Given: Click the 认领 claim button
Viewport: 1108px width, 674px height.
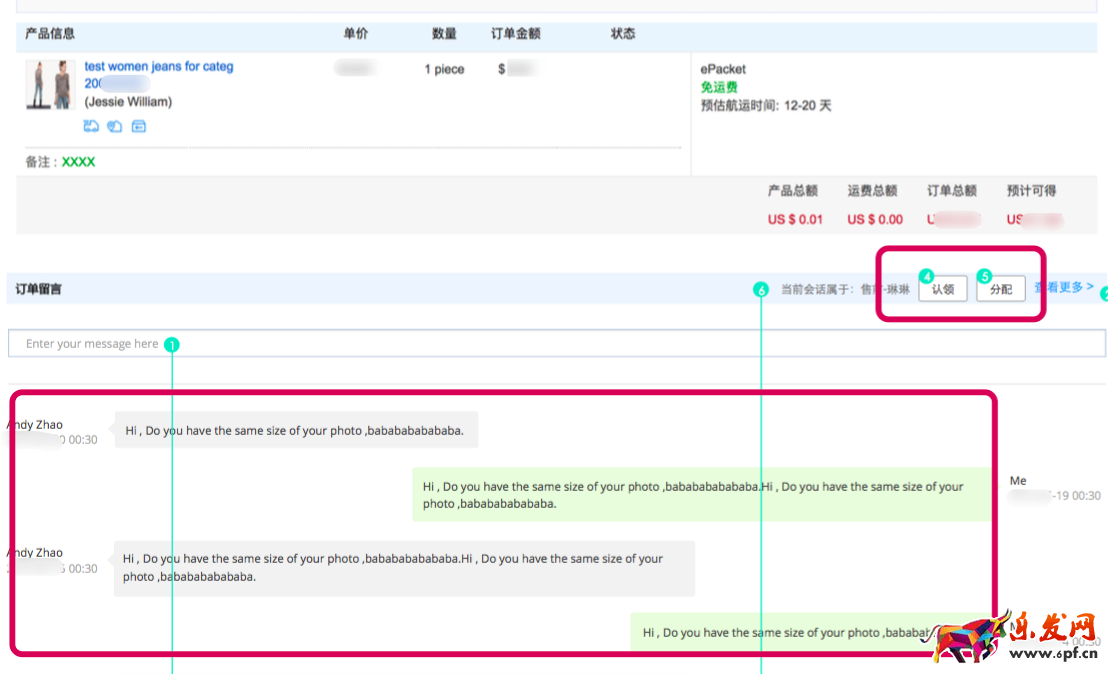Looking at the screenshot, I should click(942, 288).
